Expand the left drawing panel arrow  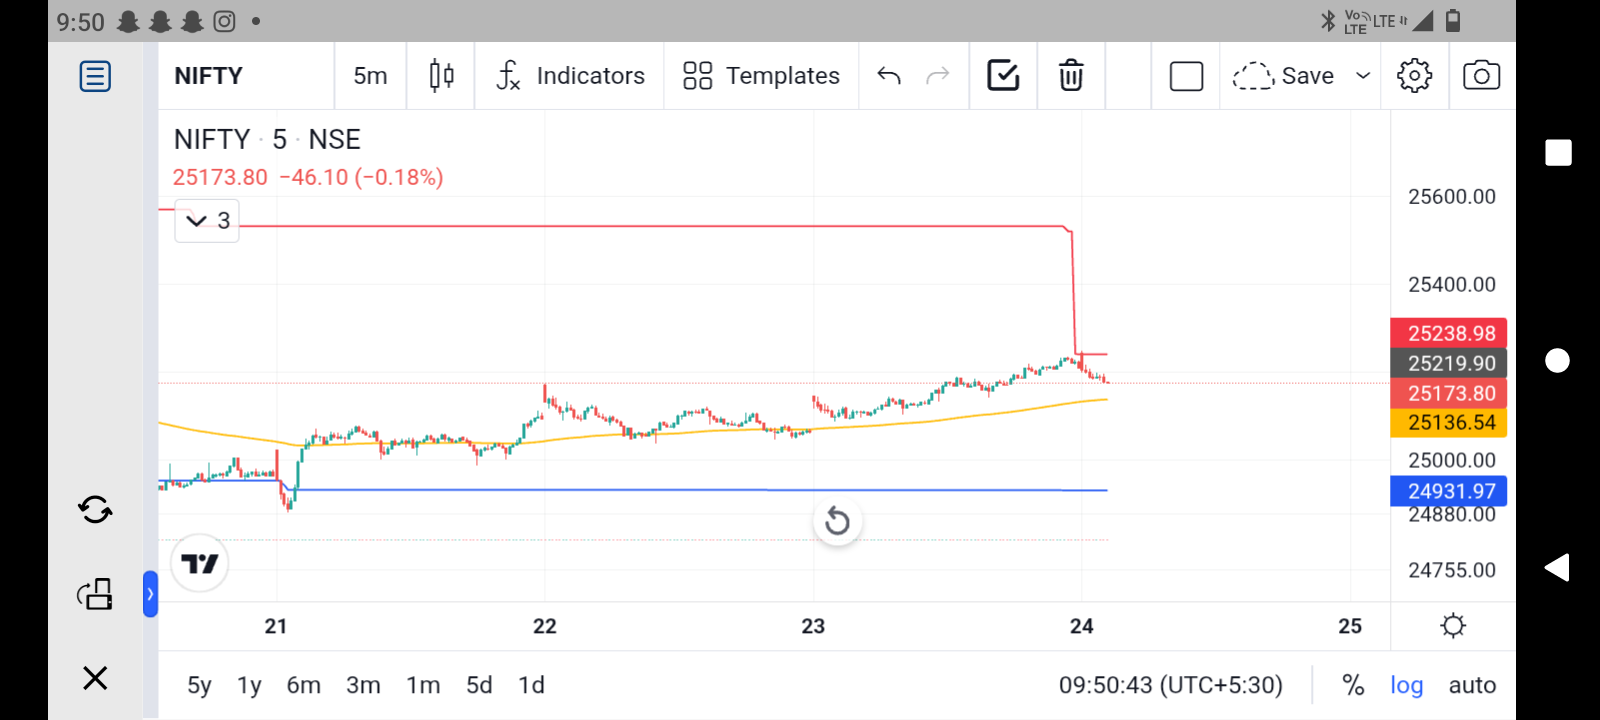150,594
